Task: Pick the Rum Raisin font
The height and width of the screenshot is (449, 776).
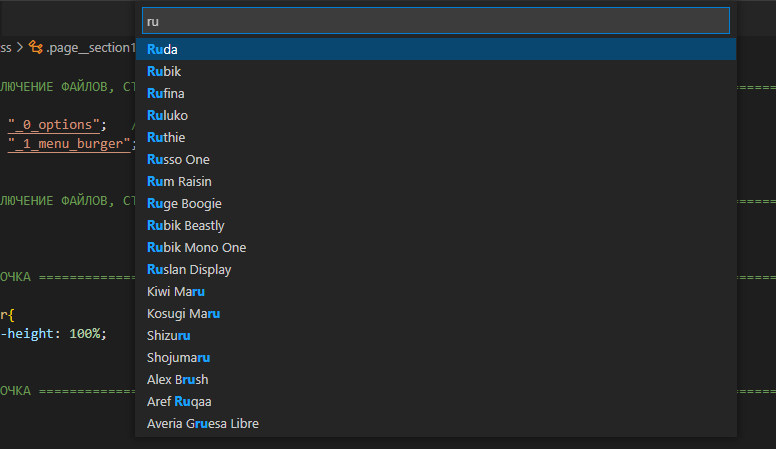Action: [x=436, y=182]
